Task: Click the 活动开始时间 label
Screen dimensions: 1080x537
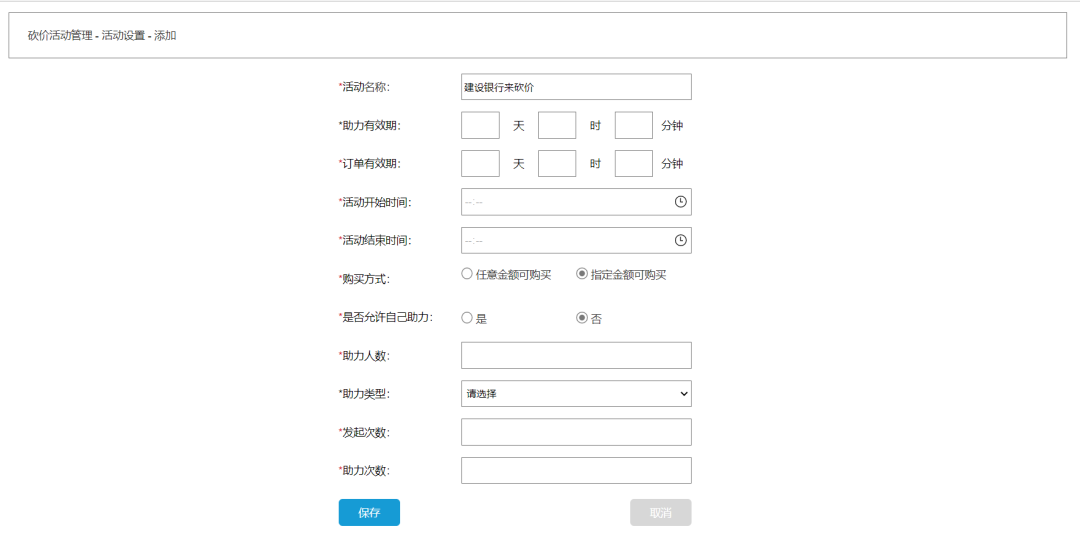Action: point(375,202)
